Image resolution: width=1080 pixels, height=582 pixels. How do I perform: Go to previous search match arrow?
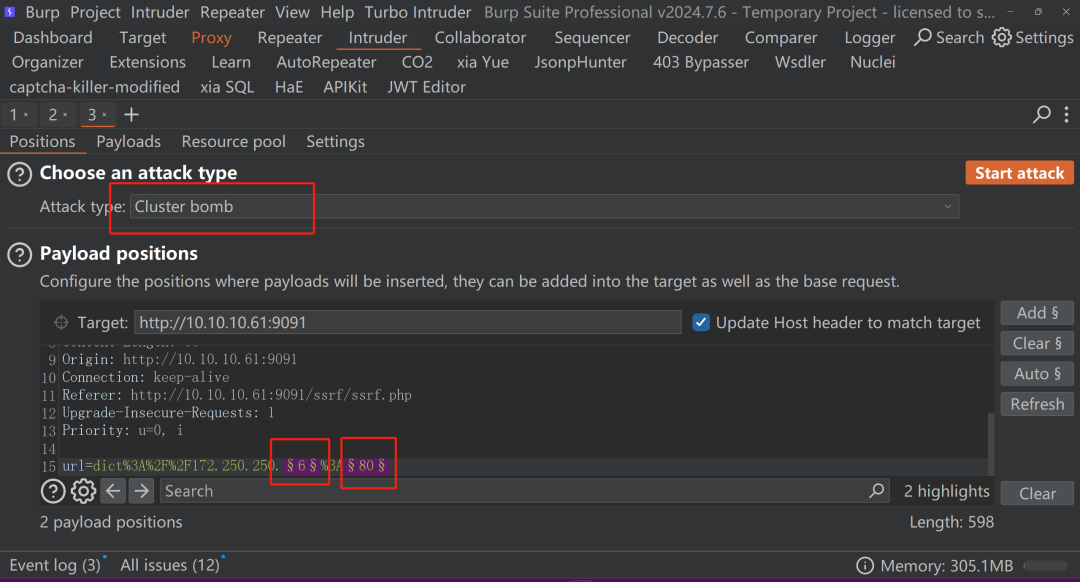click(x=113, y=491)
